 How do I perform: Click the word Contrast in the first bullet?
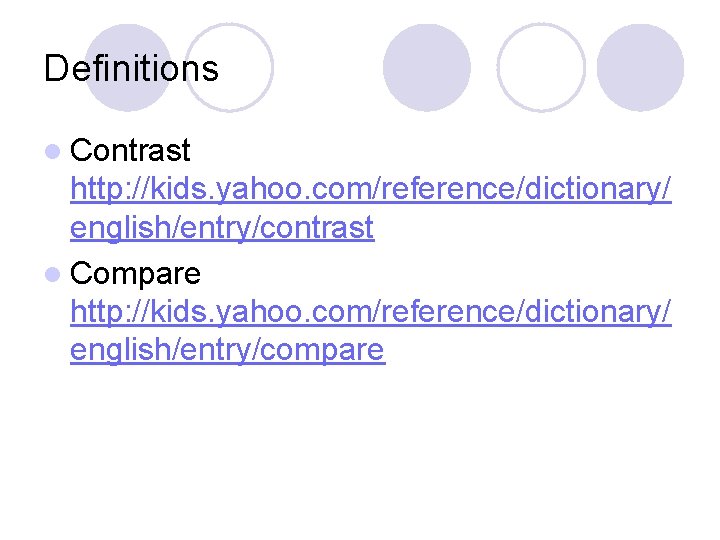point(130,151)
